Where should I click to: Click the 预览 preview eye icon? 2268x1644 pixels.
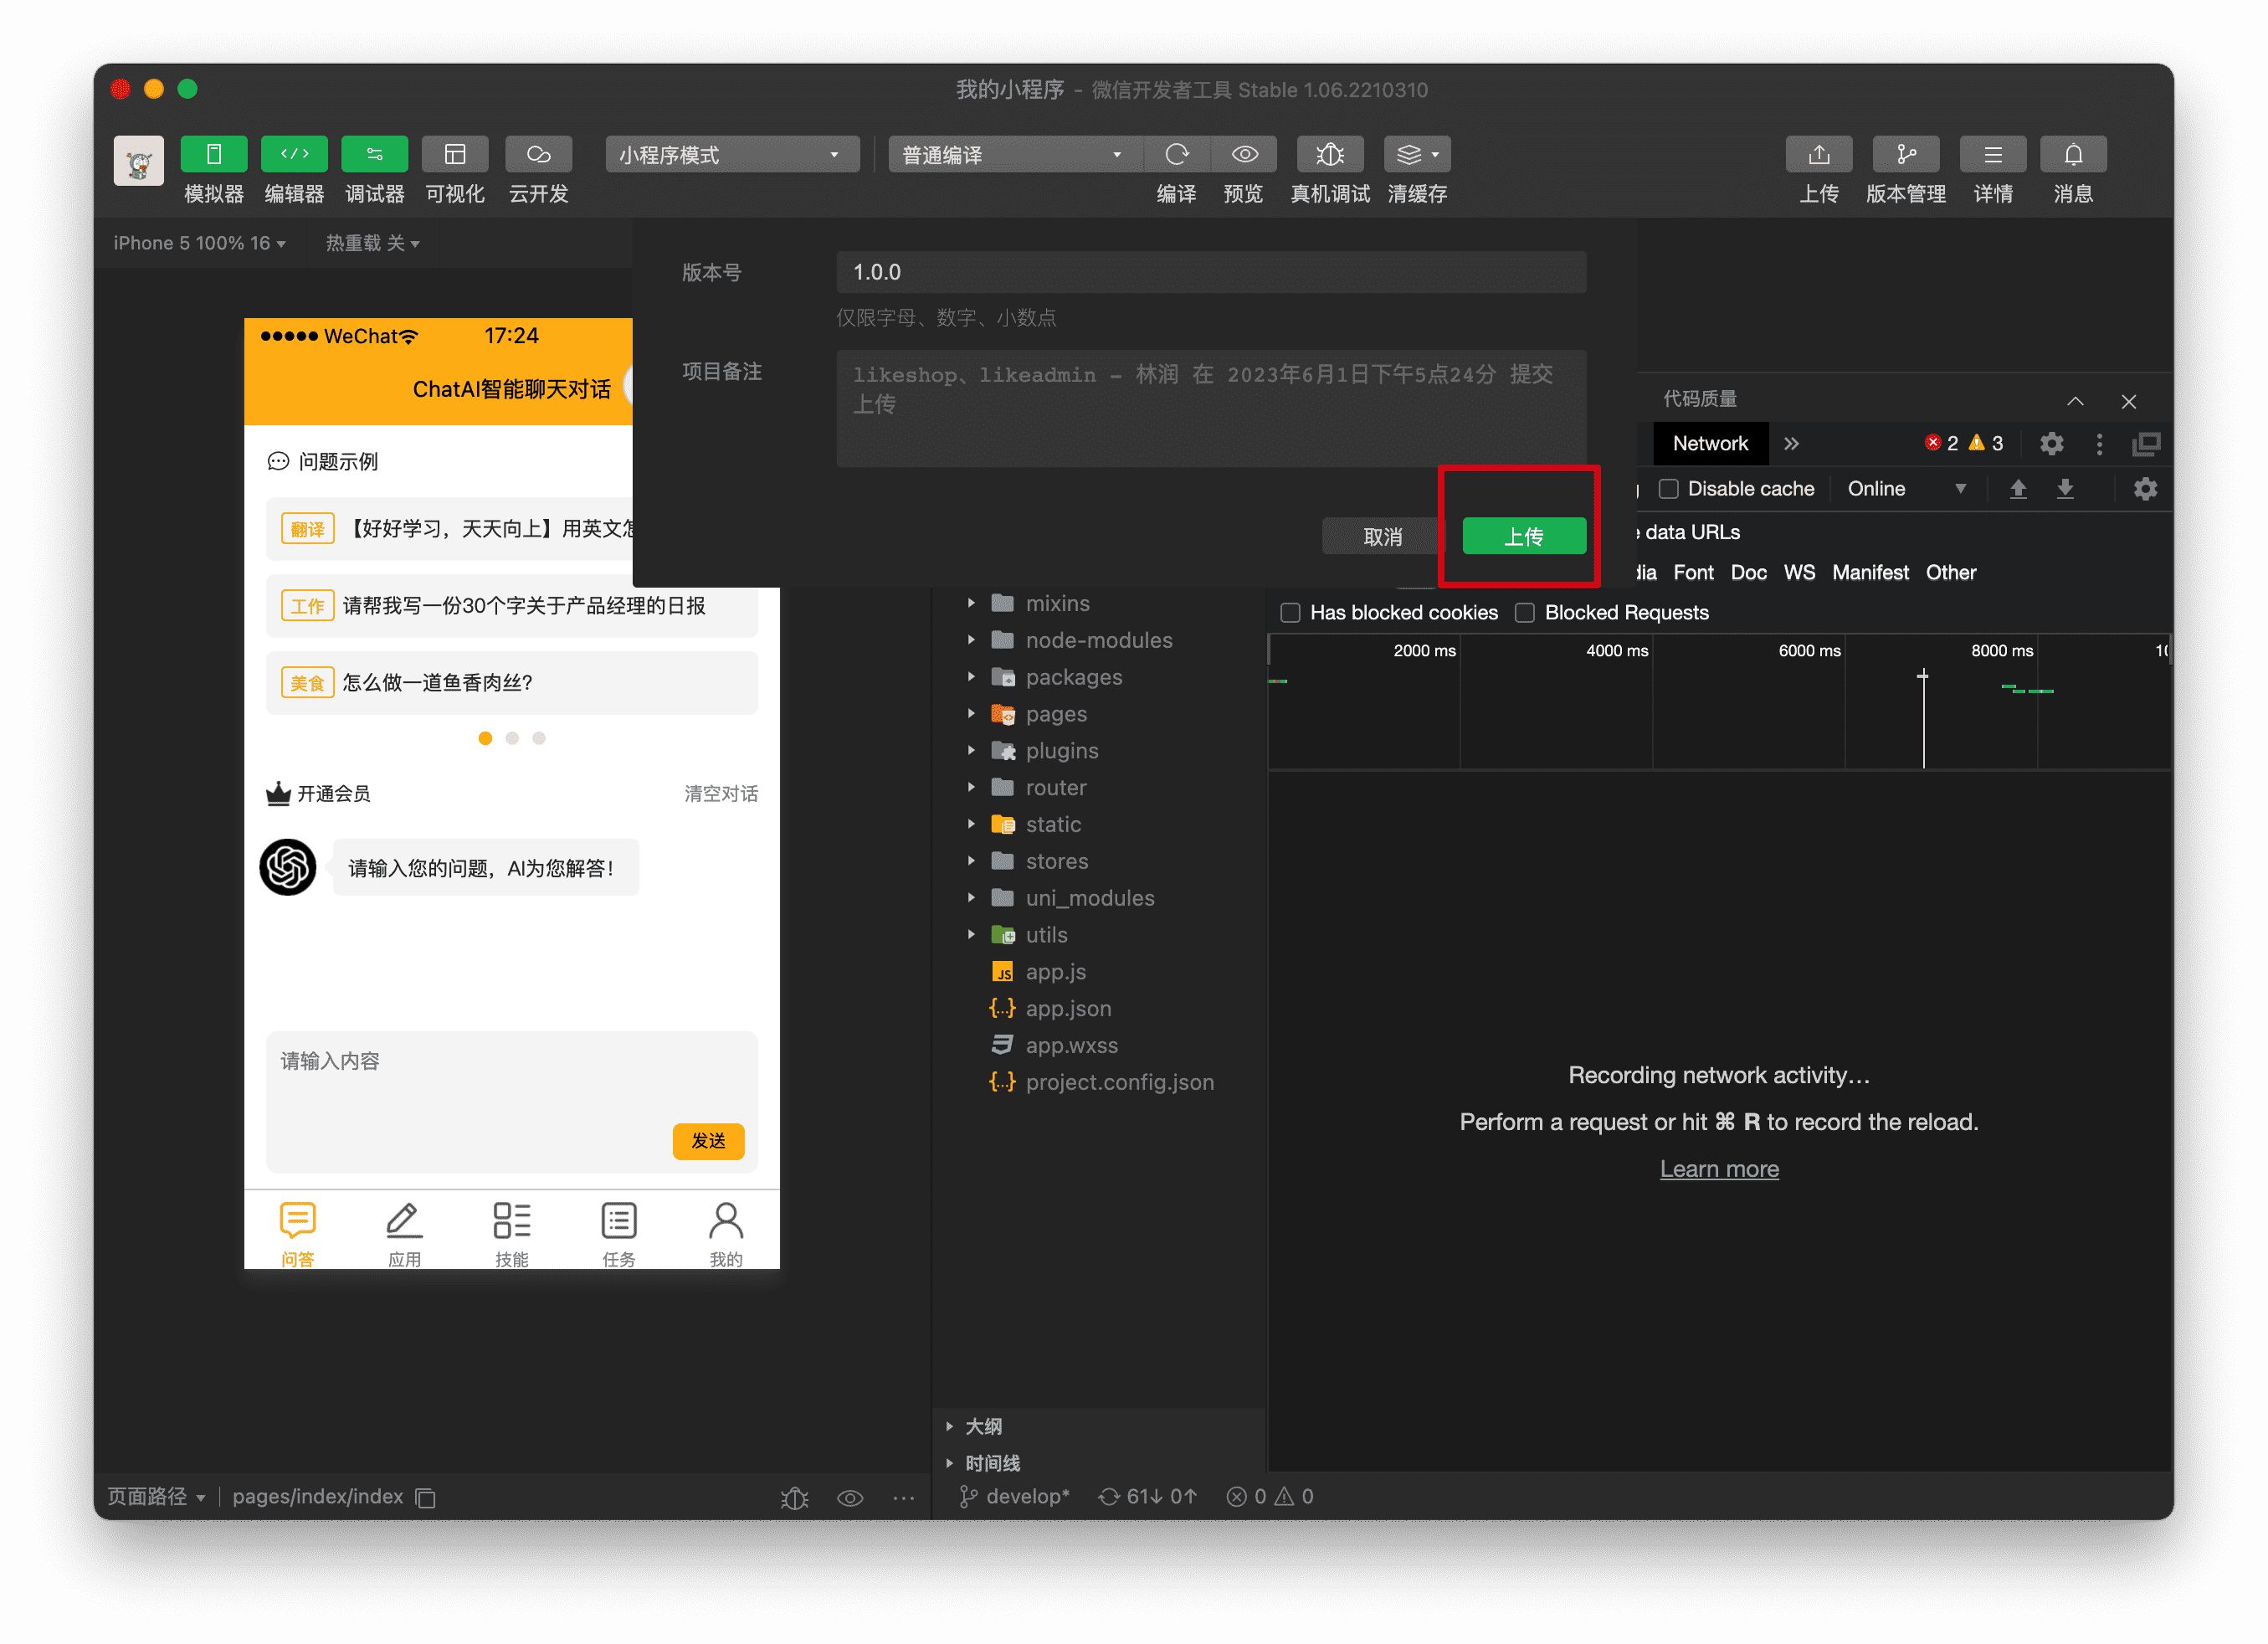pyautogui.click(x=1244, y=154)
